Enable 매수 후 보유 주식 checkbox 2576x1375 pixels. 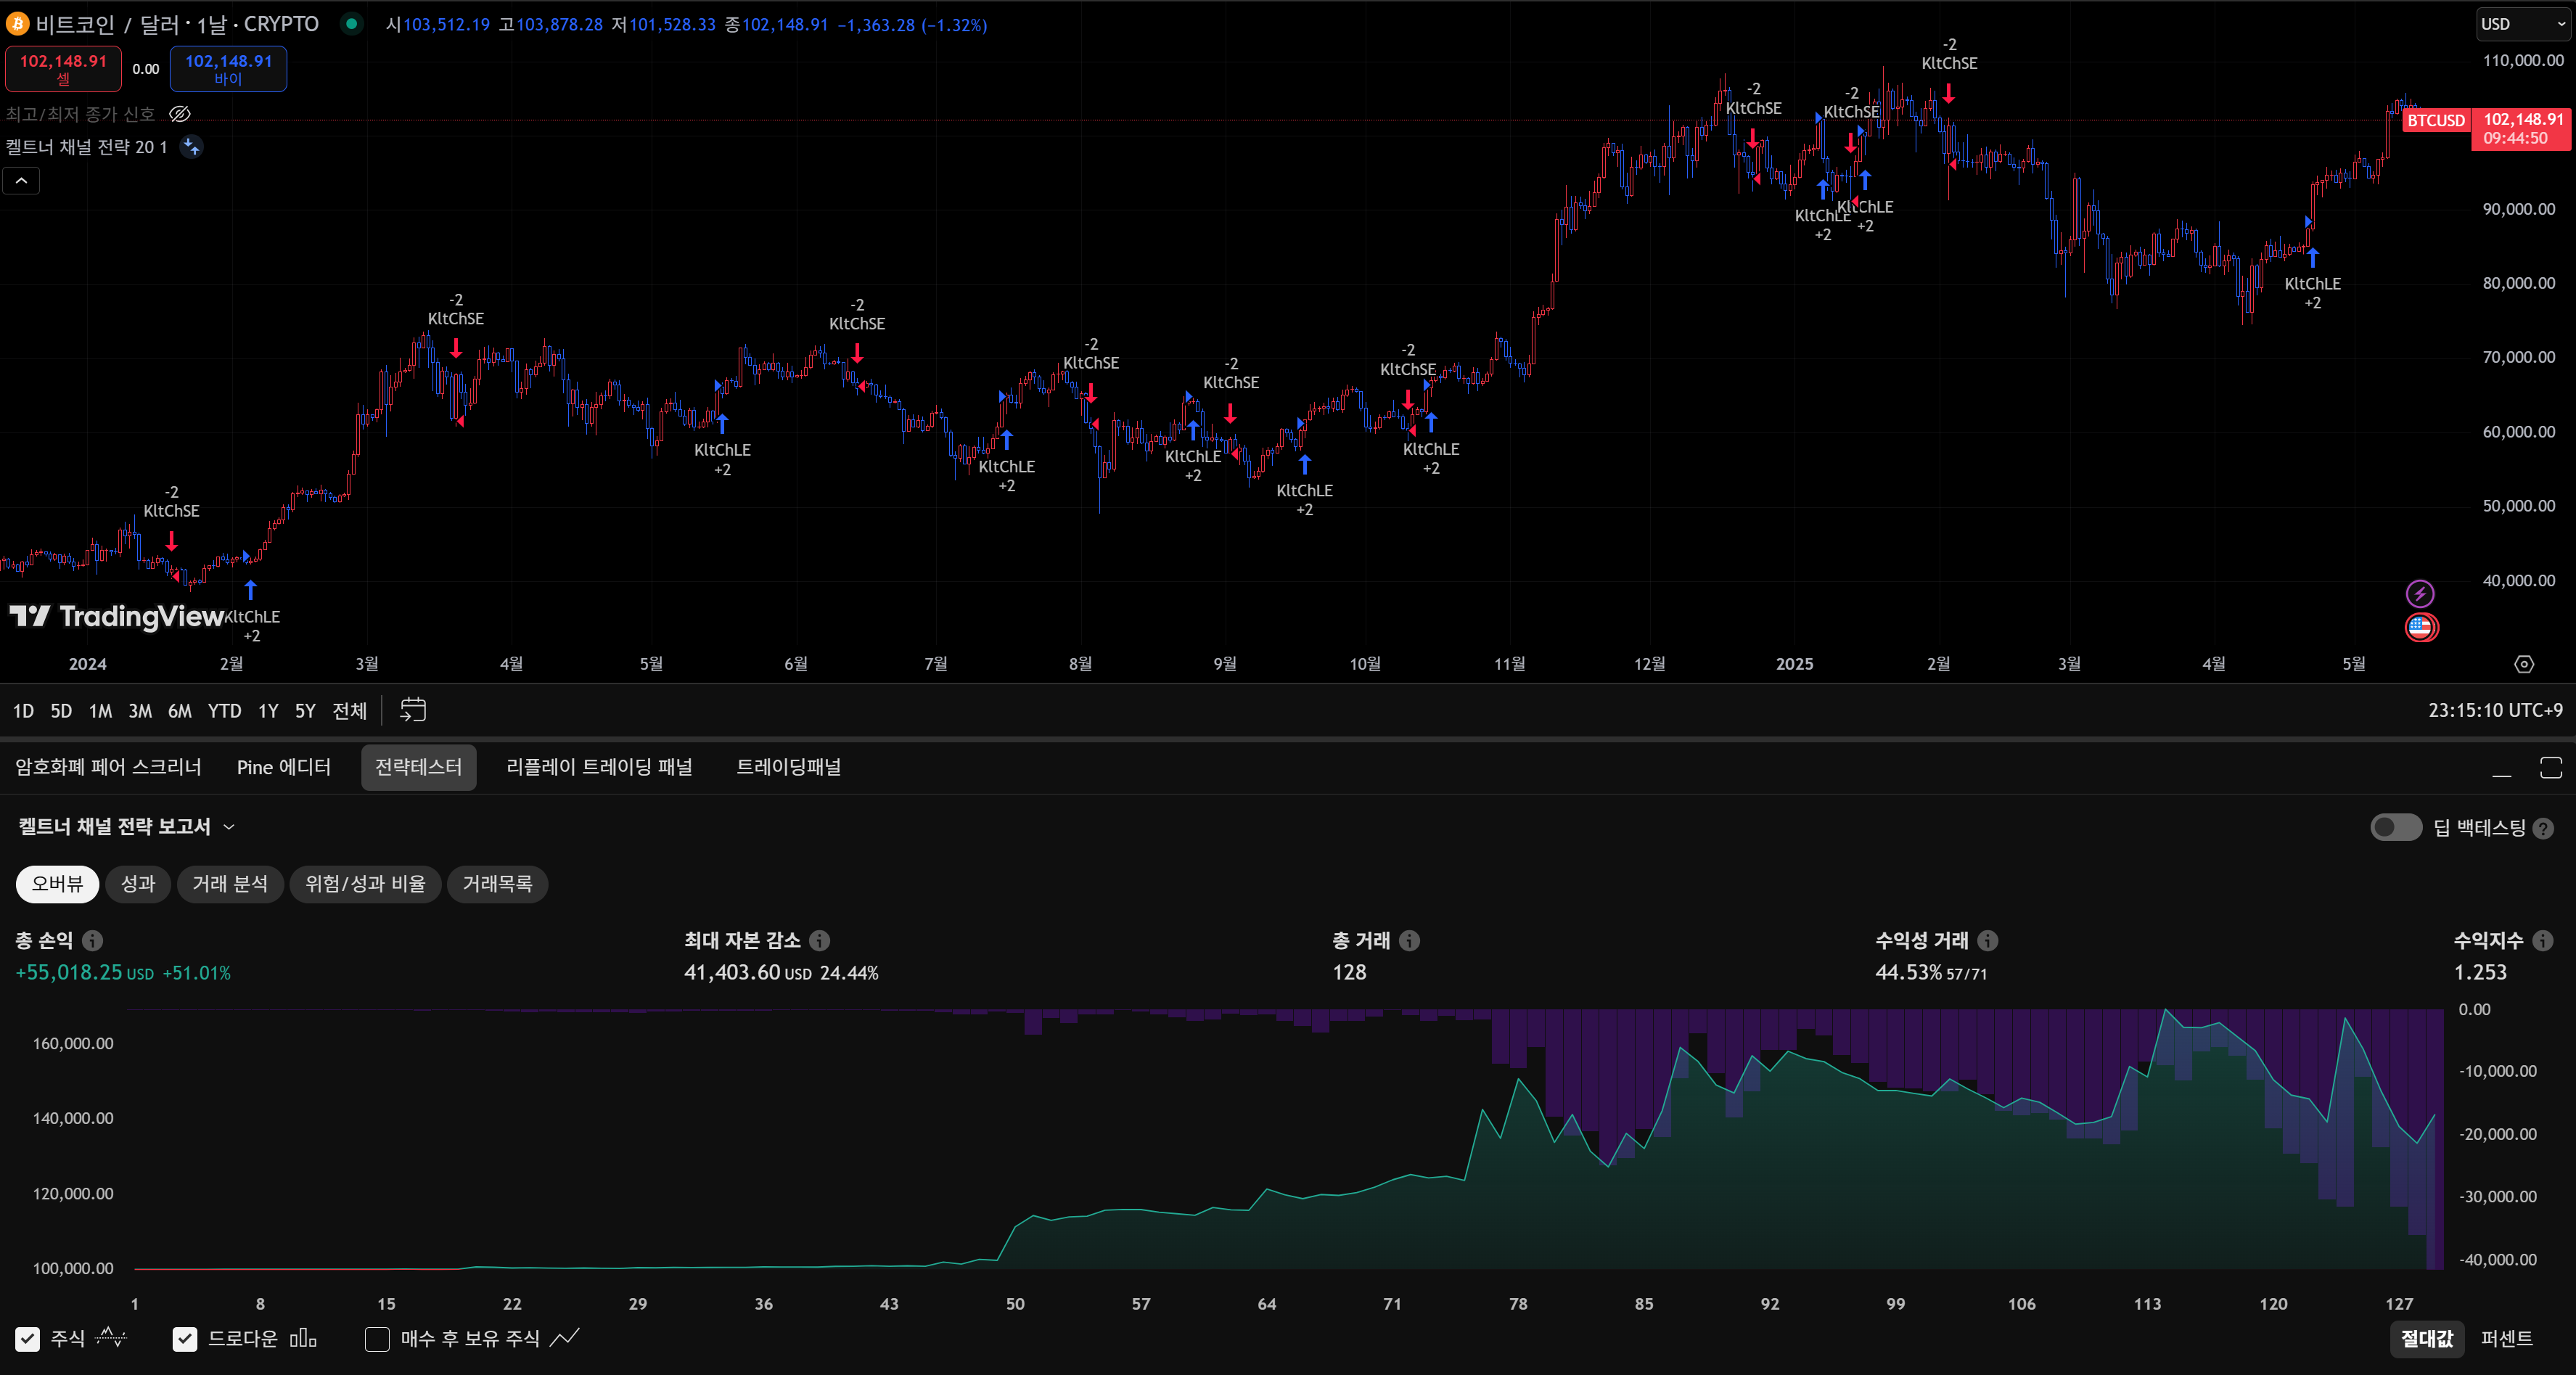(x=377, y=1339)
